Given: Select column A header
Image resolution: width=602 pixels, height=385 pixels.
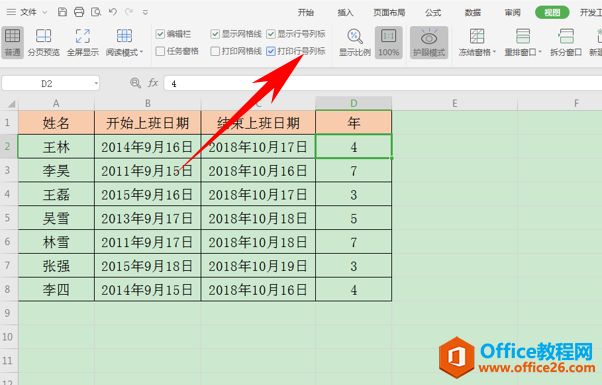Looking at the screenshot, I should pos(56,103).
